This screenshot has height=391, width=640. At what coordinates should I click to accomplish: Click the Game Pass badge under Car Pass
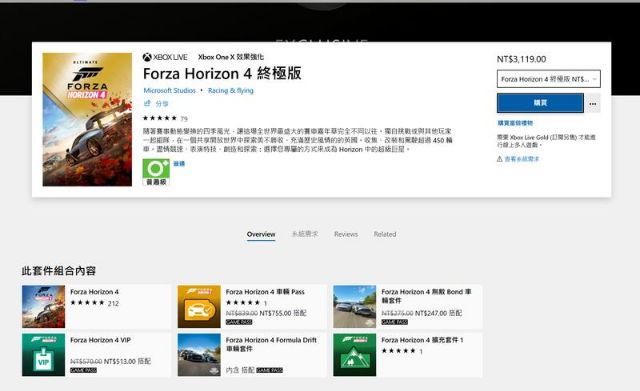[239, 322]
